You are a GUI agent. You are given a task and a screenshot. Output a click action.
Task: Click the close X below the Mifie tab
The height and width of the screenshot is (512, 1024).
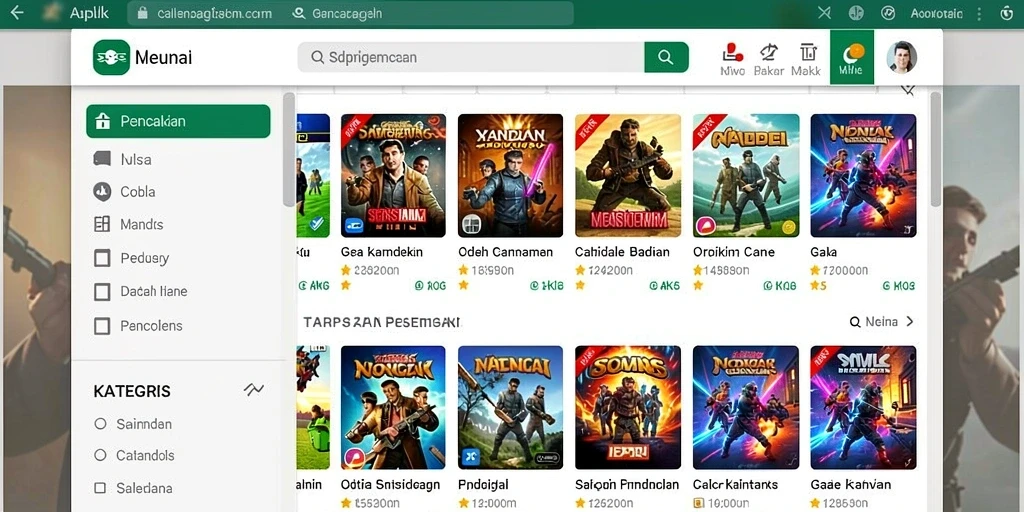pos(908,89)
